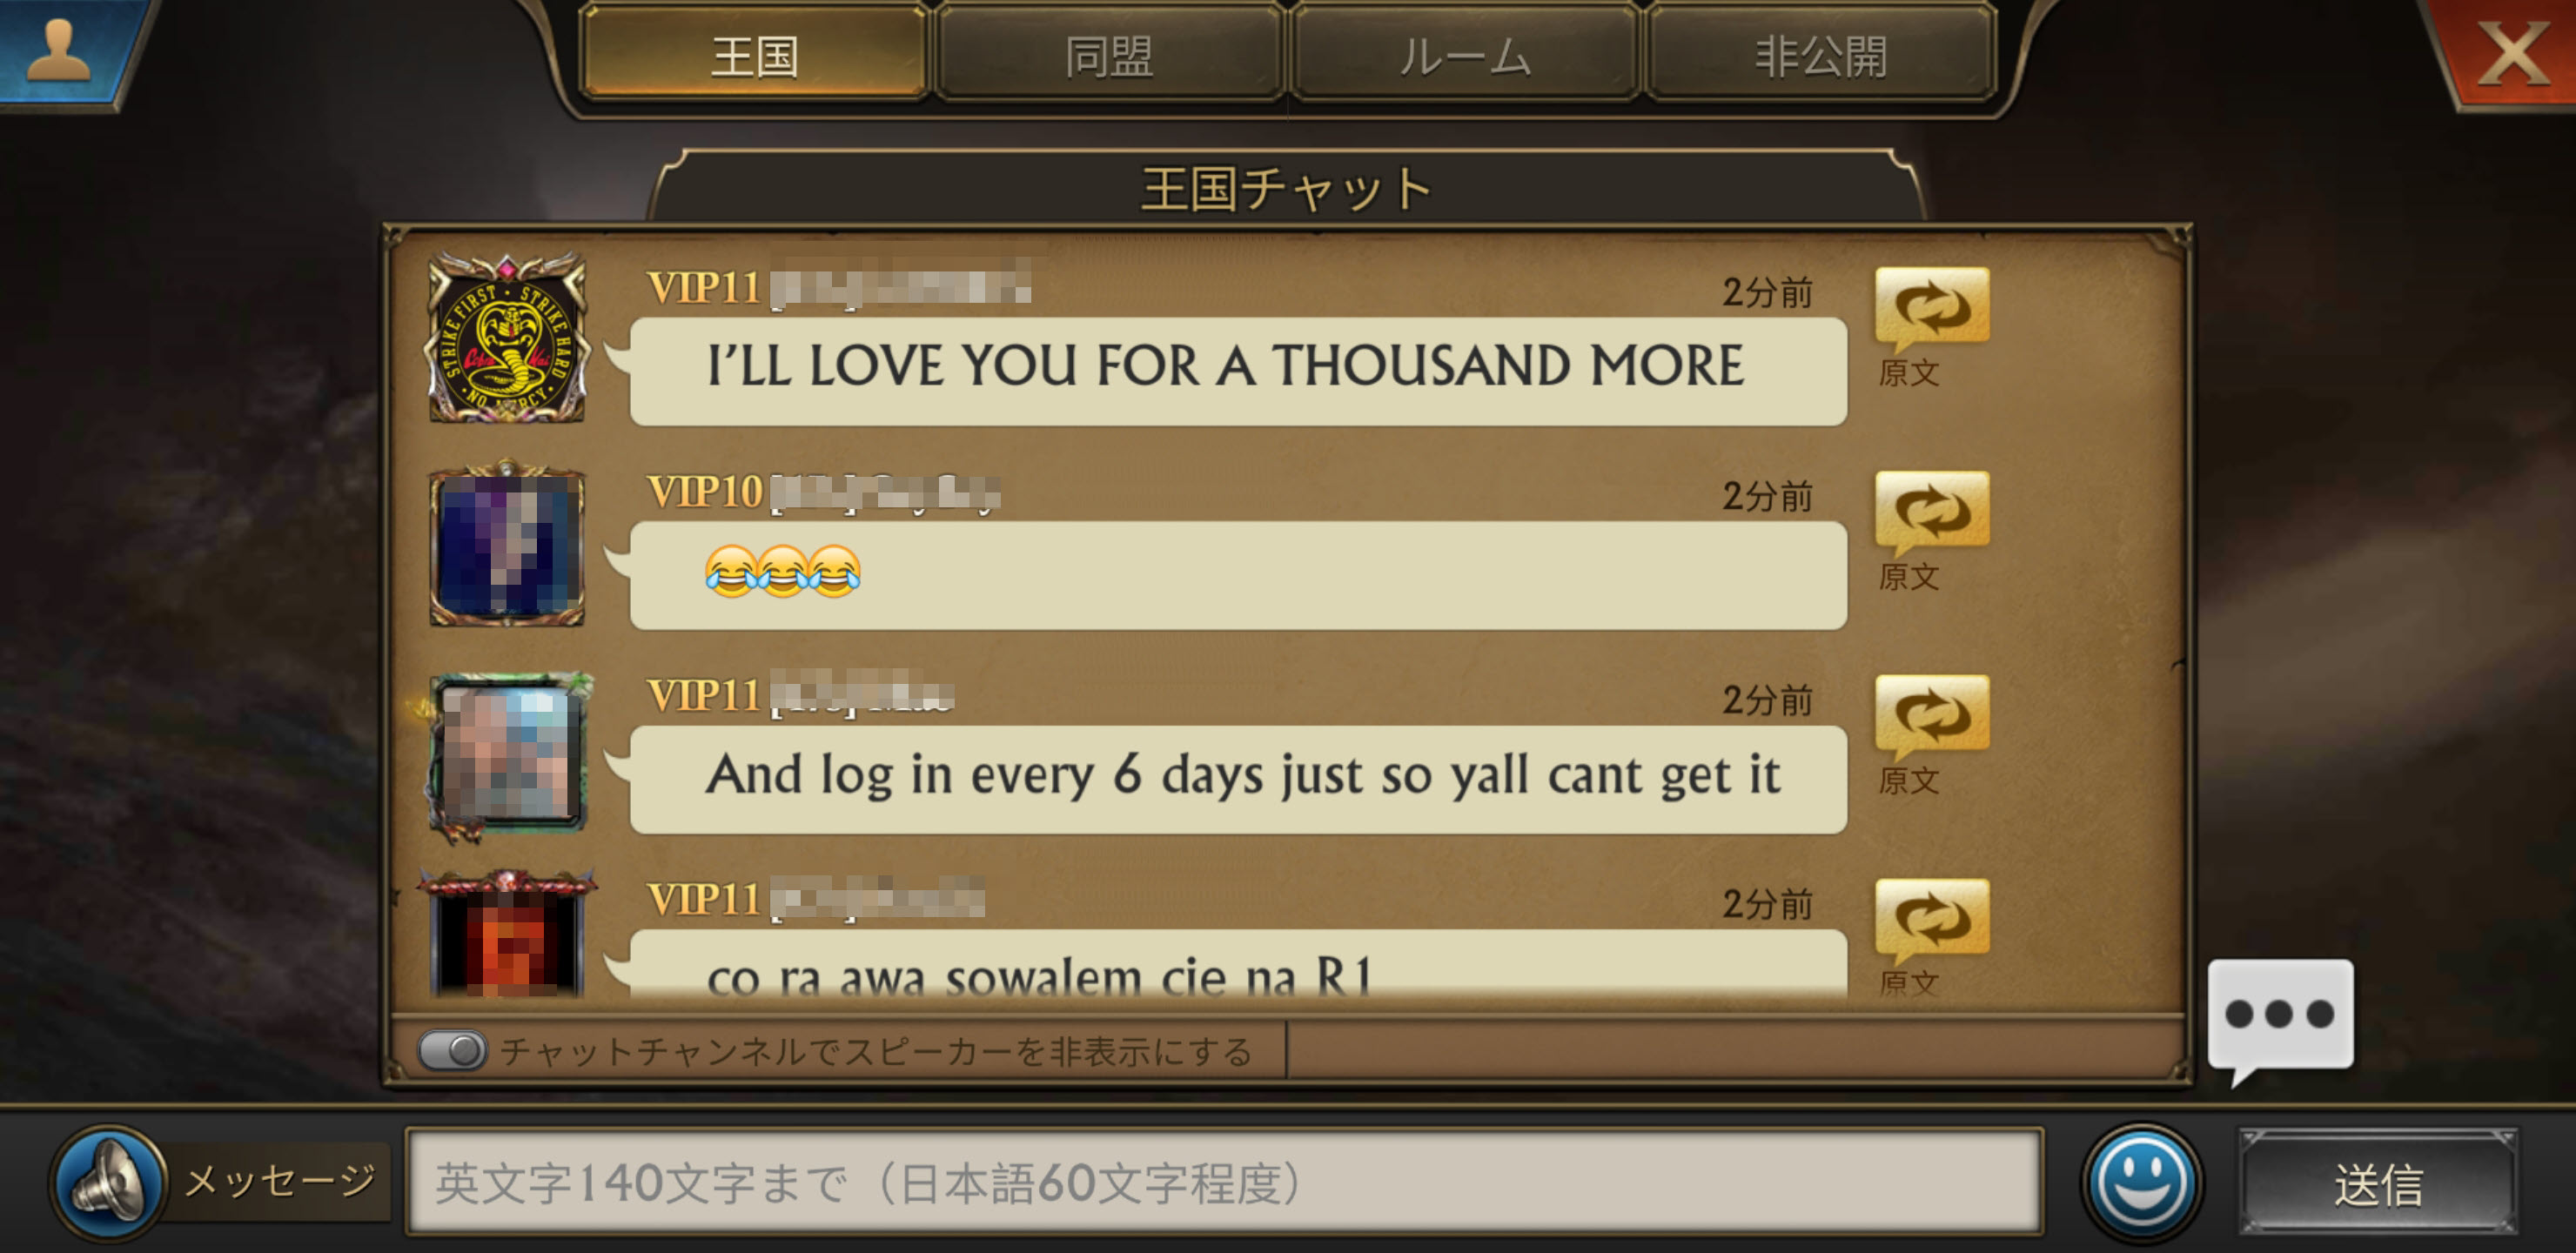View the VIP10 player's blue avatar
Screen dimensions: 2576x1253
point(507,545)
